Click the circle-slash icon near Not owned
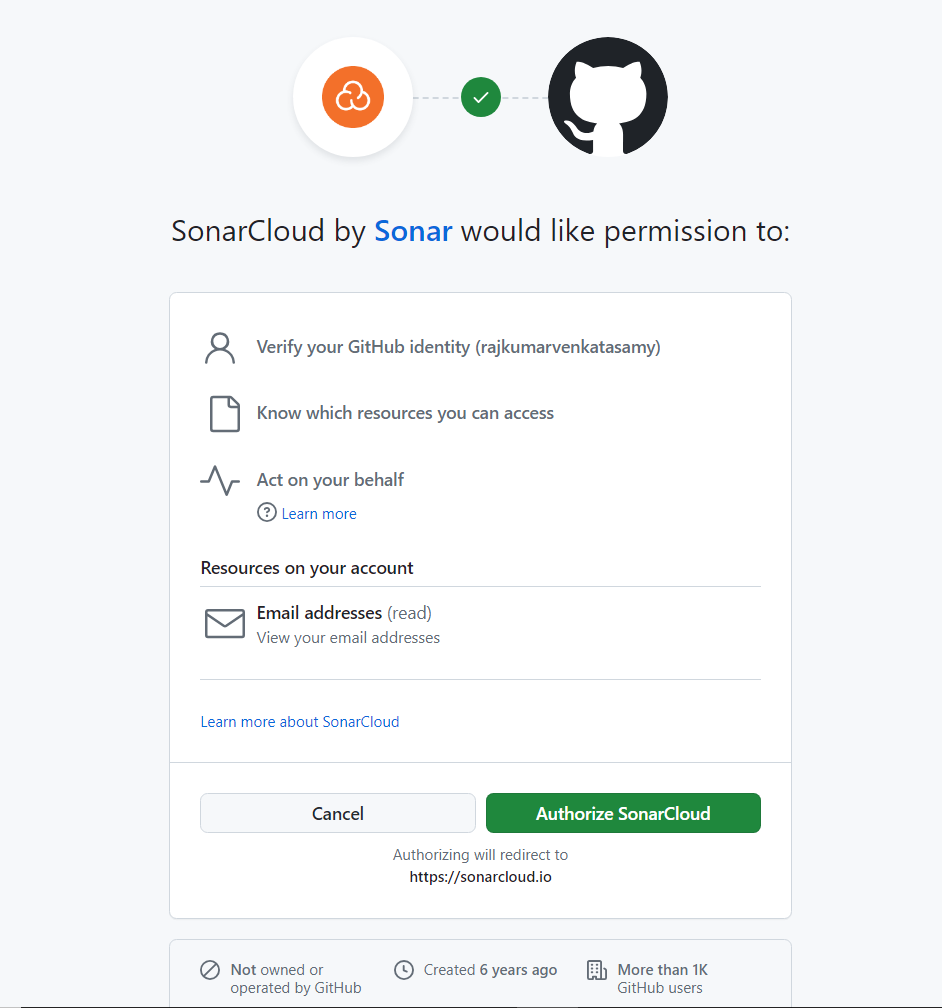 point(210,969)
